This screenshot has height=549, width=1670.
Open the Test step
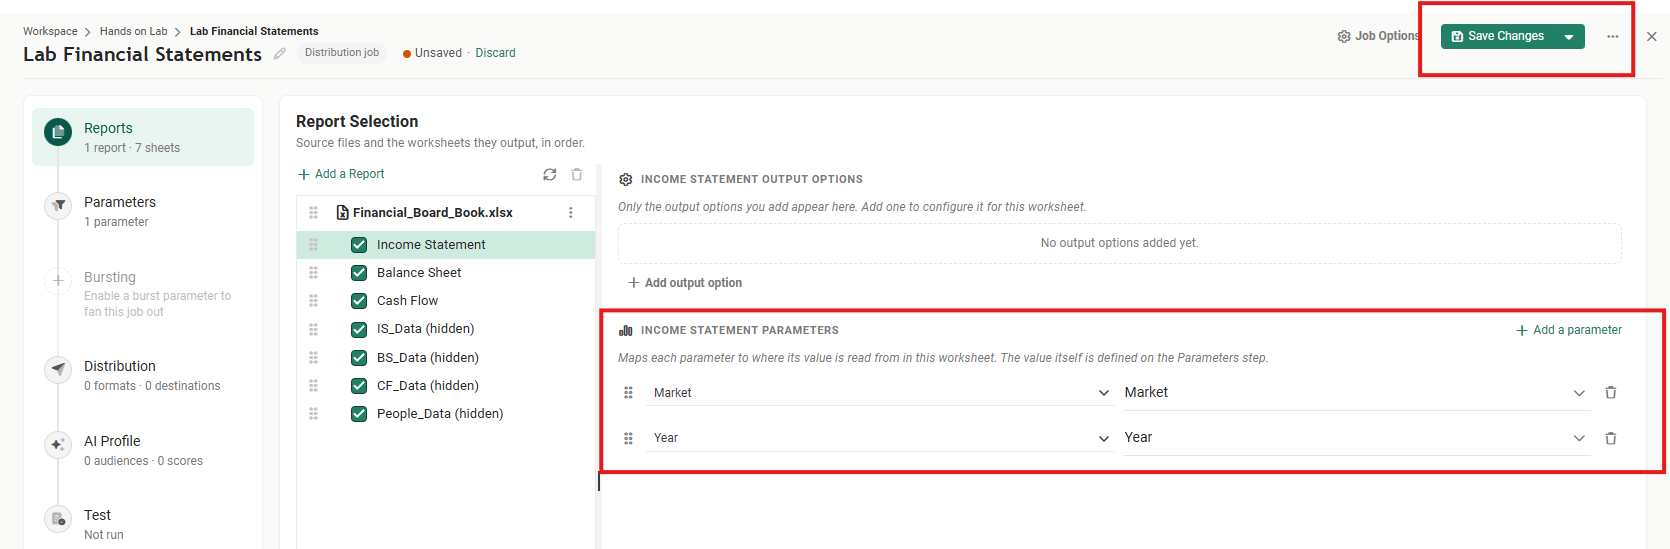(143, 524)
